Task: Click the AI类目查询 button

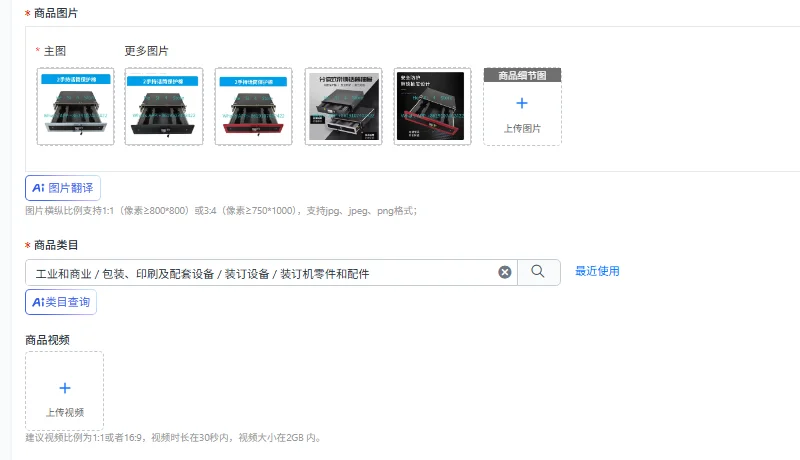Action: pyautogui.click(x=61, y=302)
